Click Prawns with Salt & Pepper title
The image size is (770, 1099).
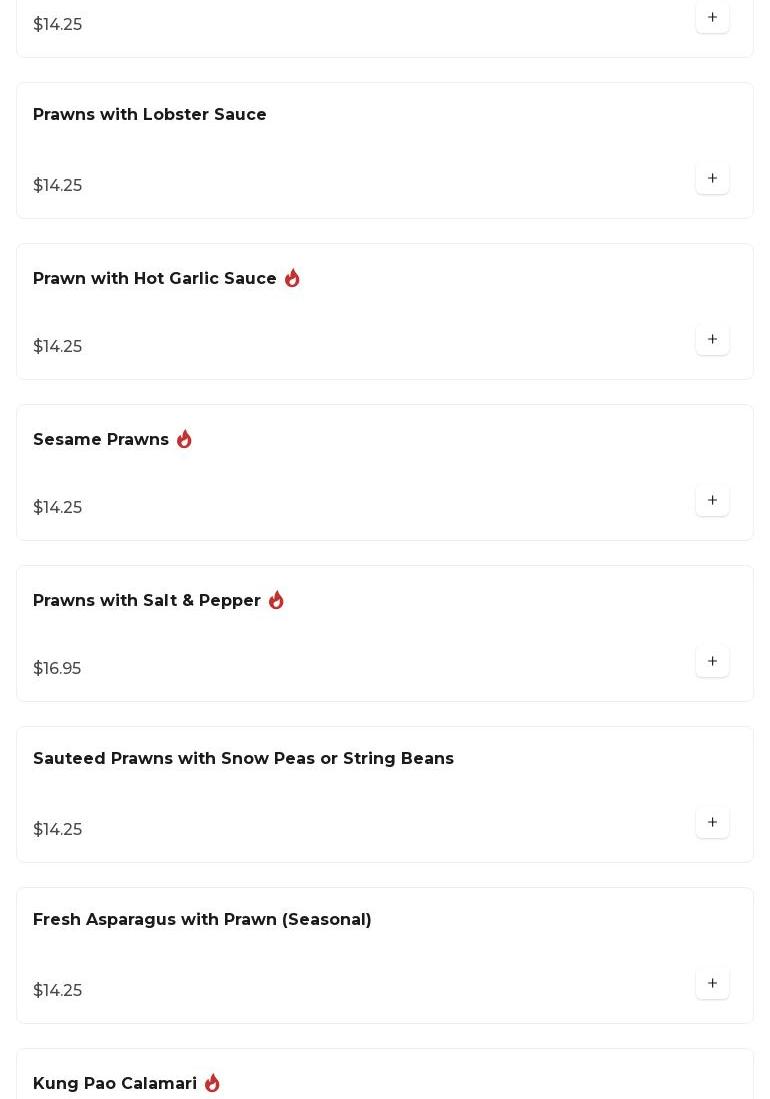tap(147, 601)
